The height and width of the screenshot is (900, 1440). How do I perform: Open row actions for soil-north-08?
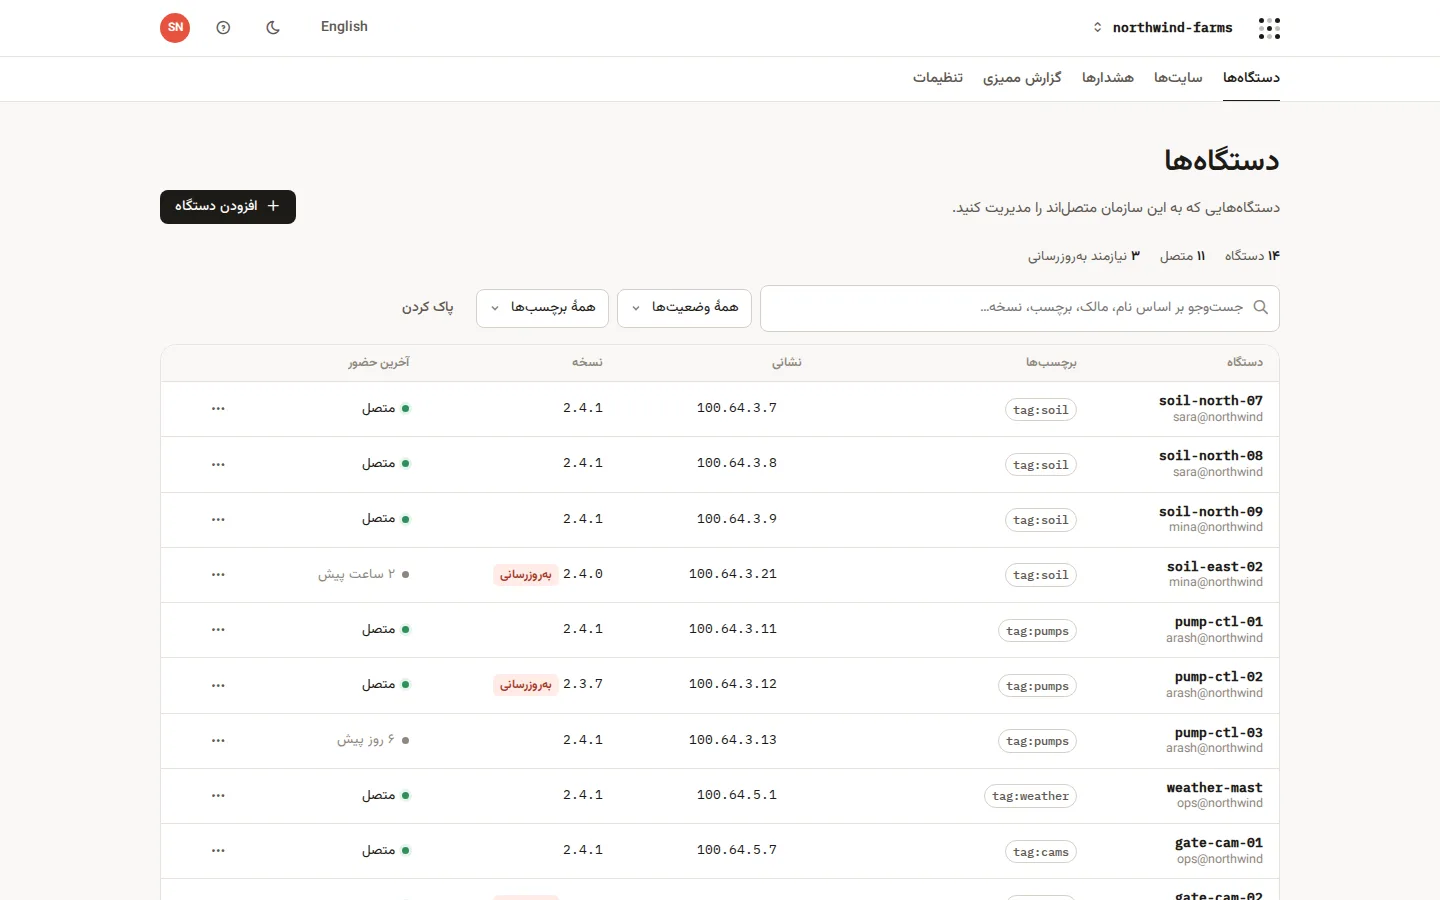[x=218, y=464]
